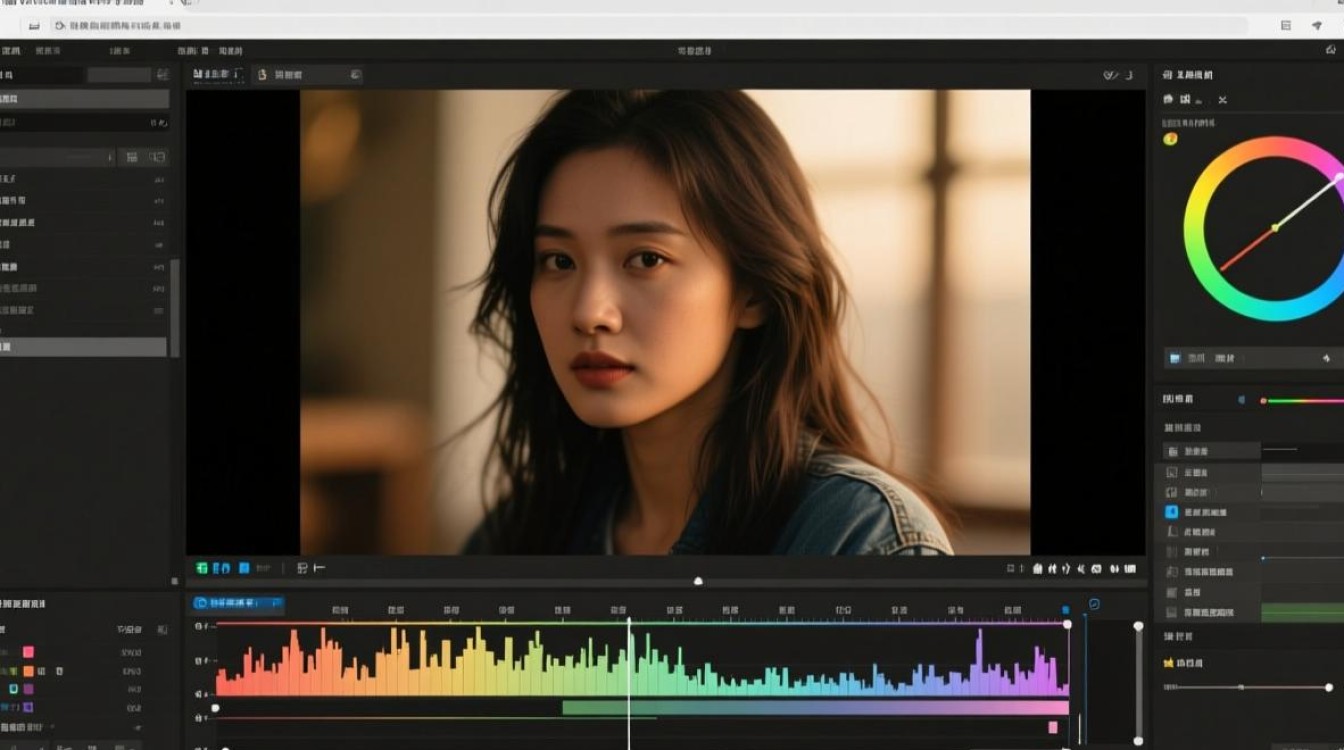Viewport: 1344px width, 750px height.
Task: Select the blue highlighted icon in the effects list
Action: pos(1172,512)
